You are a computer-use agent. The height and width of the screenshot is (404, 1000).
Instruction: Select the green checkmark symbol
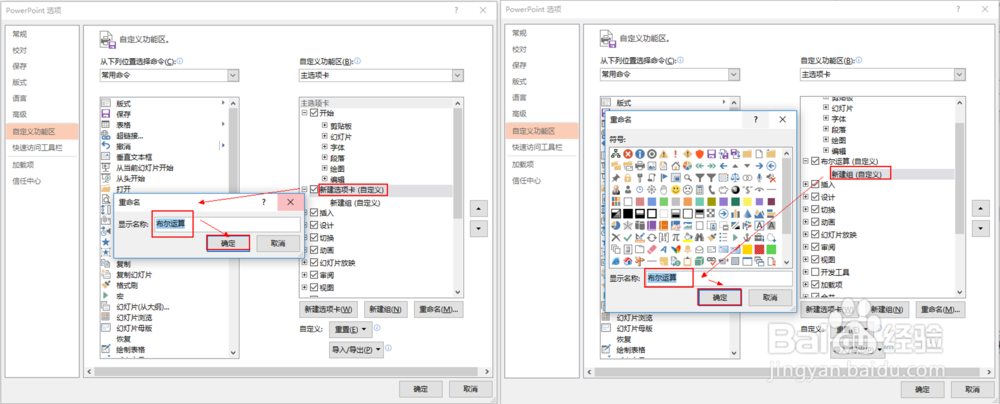coord(628,237)
